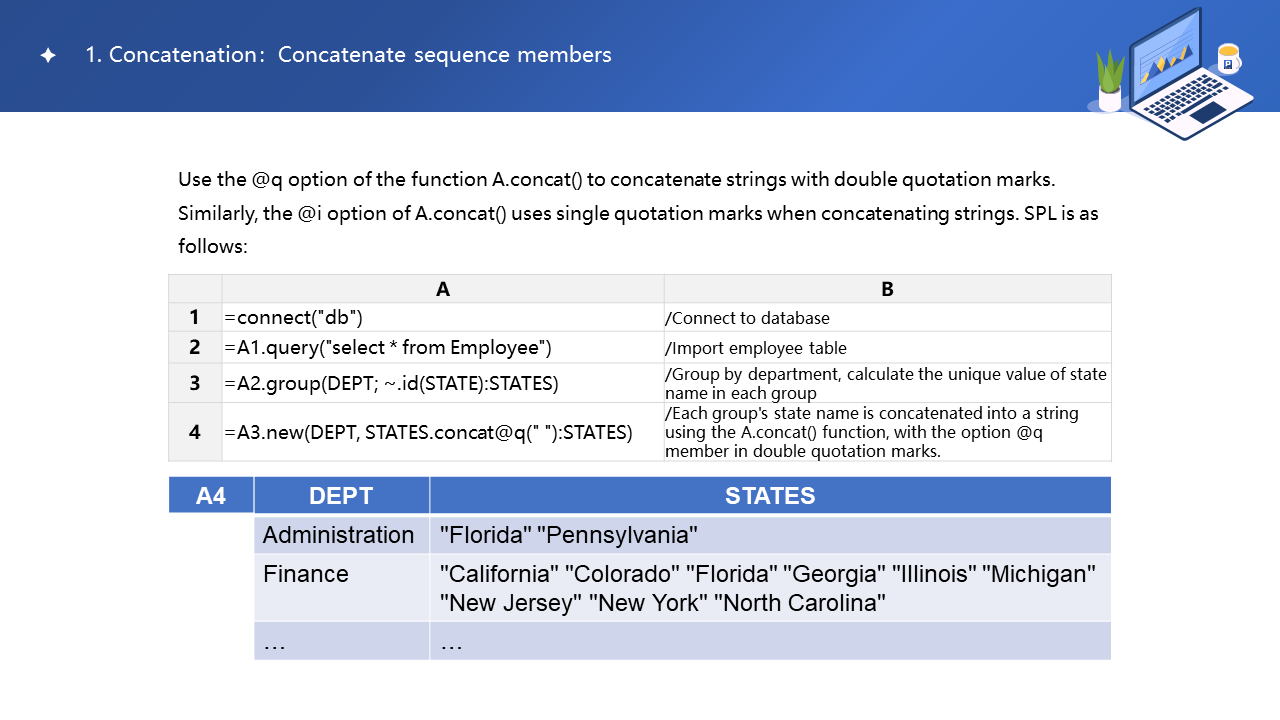Screen dimensions: 1280x720
Task: Click row number 2 of the code grid
Action: click(x=195, y=347)
